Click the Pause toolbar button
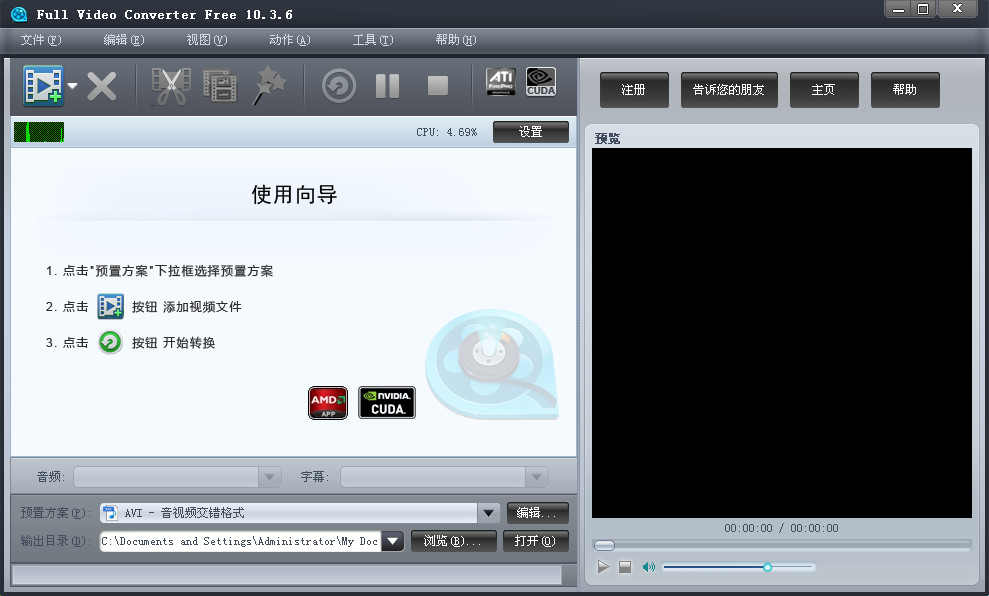 pyautogui.click(x=387, y=86)
